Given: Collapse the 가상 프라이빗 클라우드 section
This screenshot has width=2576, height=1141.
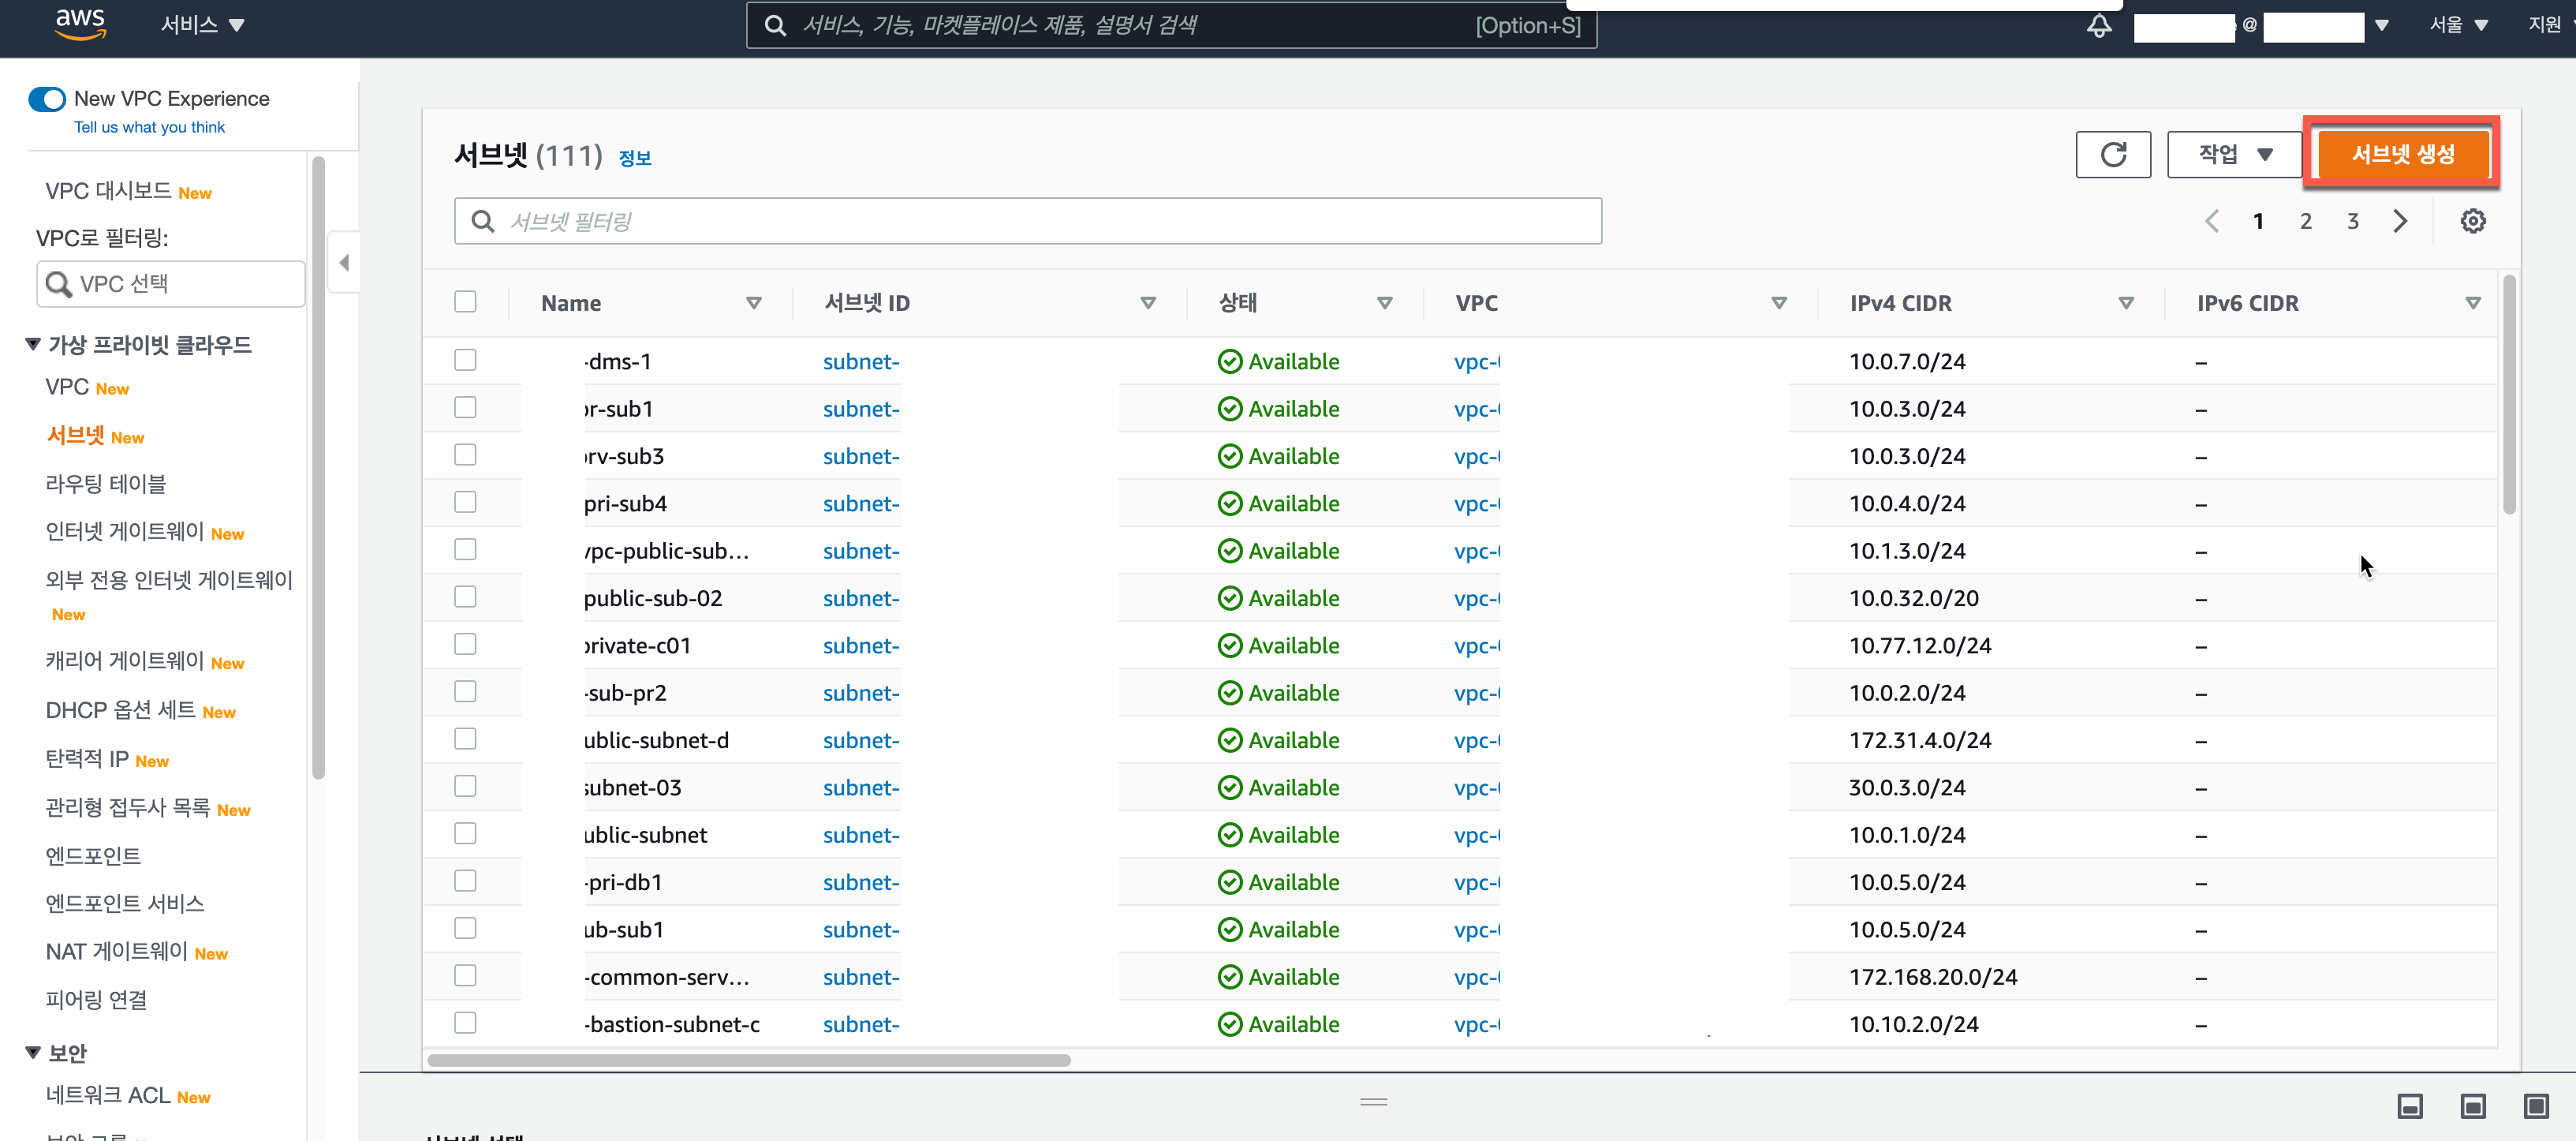Looking at the screenshot, I should (x=33, y=344).
